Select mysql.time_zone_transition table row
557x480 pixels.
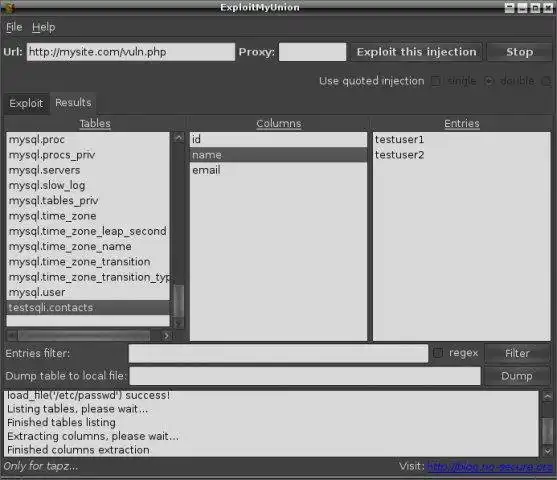[88, 262]
